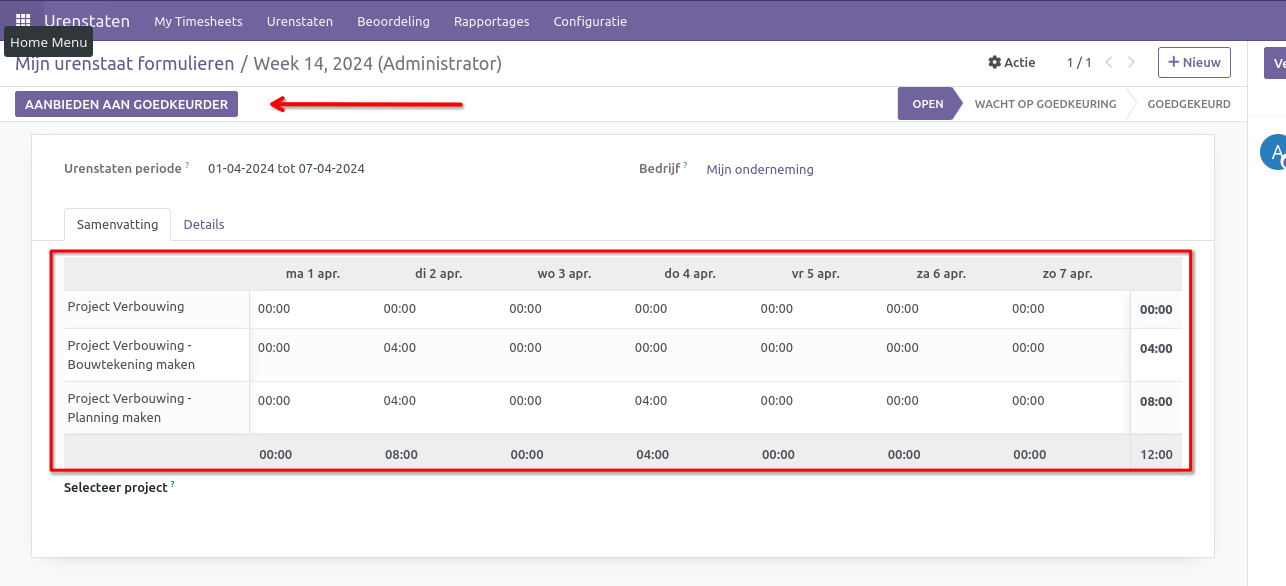Click the user avatar in chatter panel
The image size is (1286, 586).
[1273, 152]
